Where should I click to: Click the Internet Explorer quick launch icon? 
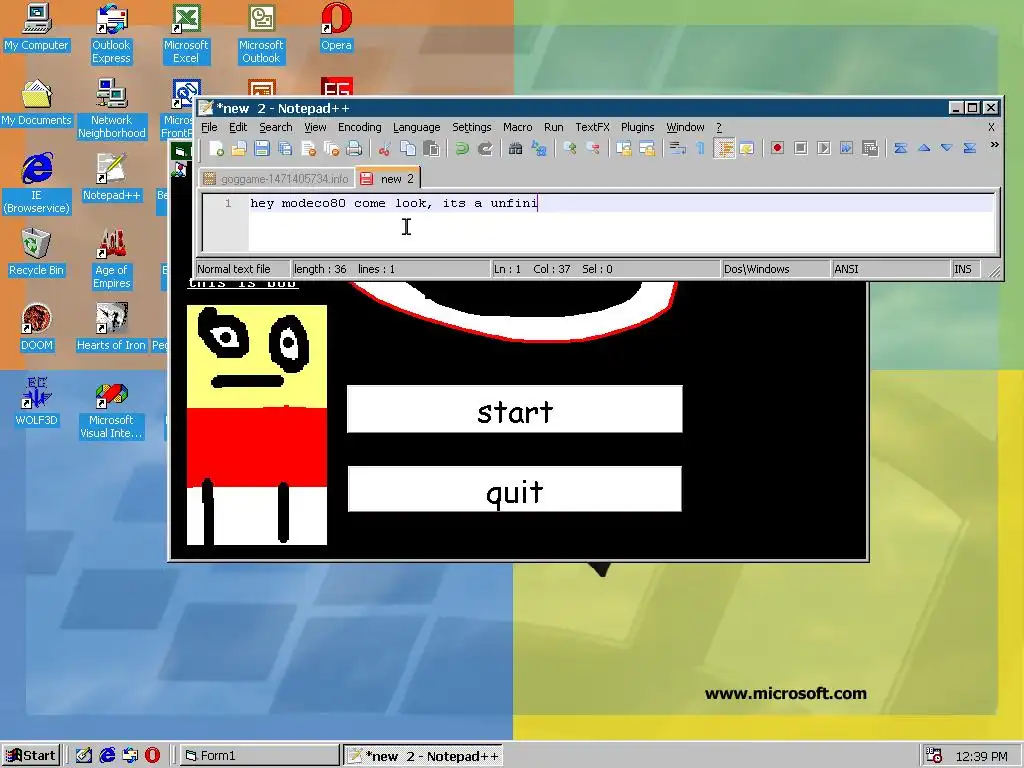(x=107, y=756)
